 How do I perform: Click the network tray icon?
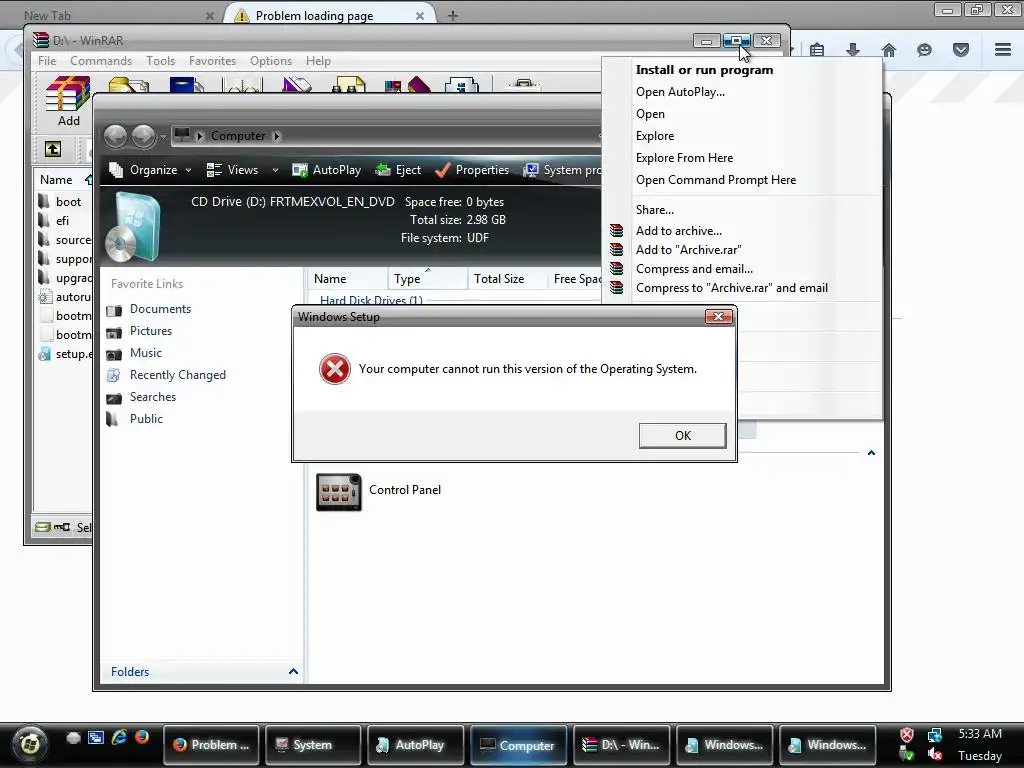(935, 735)
